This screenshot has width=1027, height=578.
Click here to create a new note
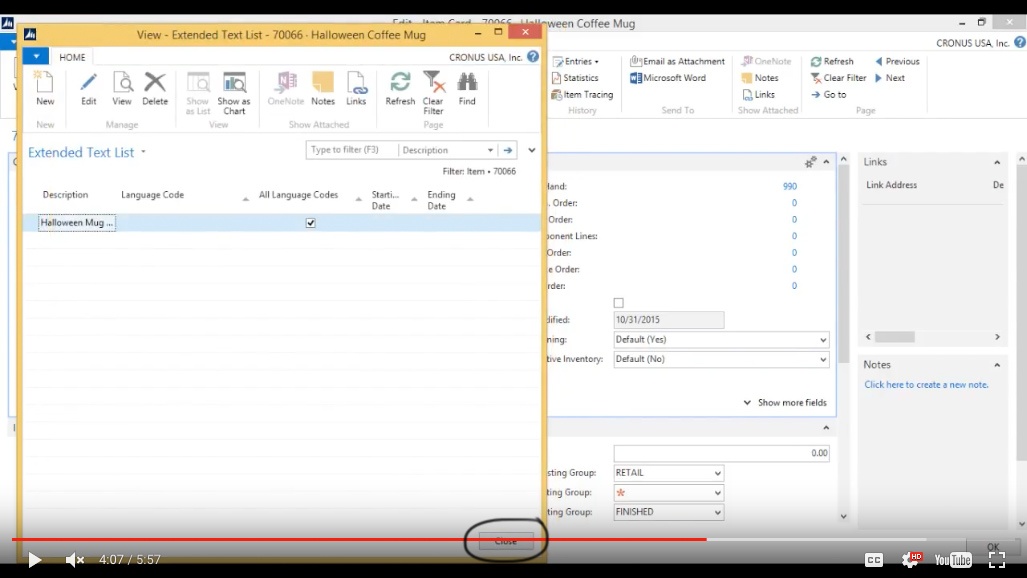click(x=926, y=385)
